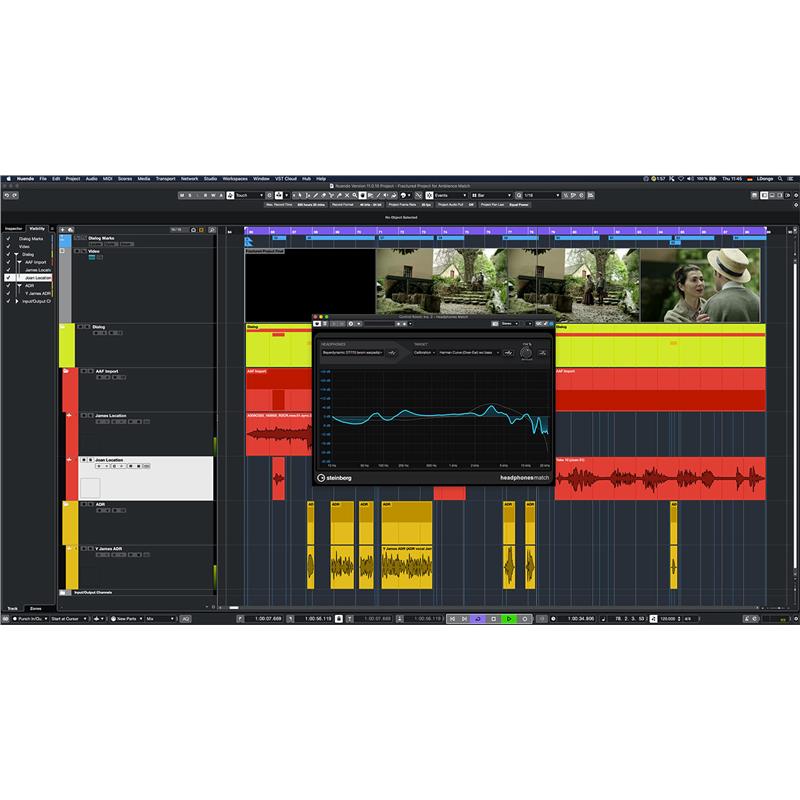Select the Glue tool
The image size is (800, 800).
point(339,195)
